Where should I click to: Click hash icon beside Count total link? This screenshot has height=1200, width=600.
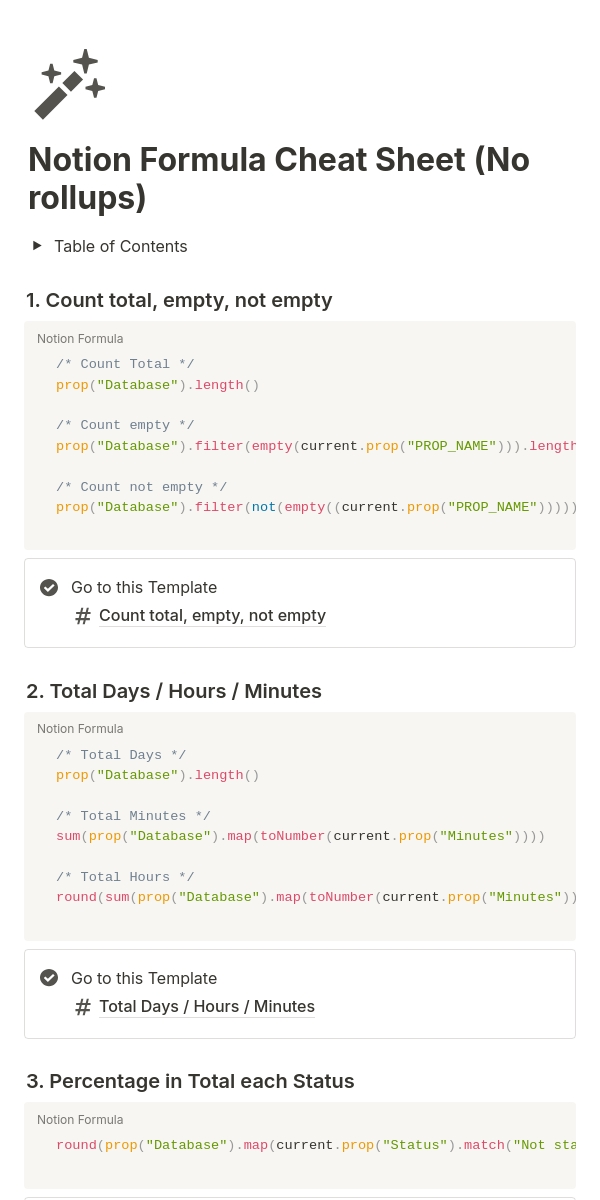83,616
